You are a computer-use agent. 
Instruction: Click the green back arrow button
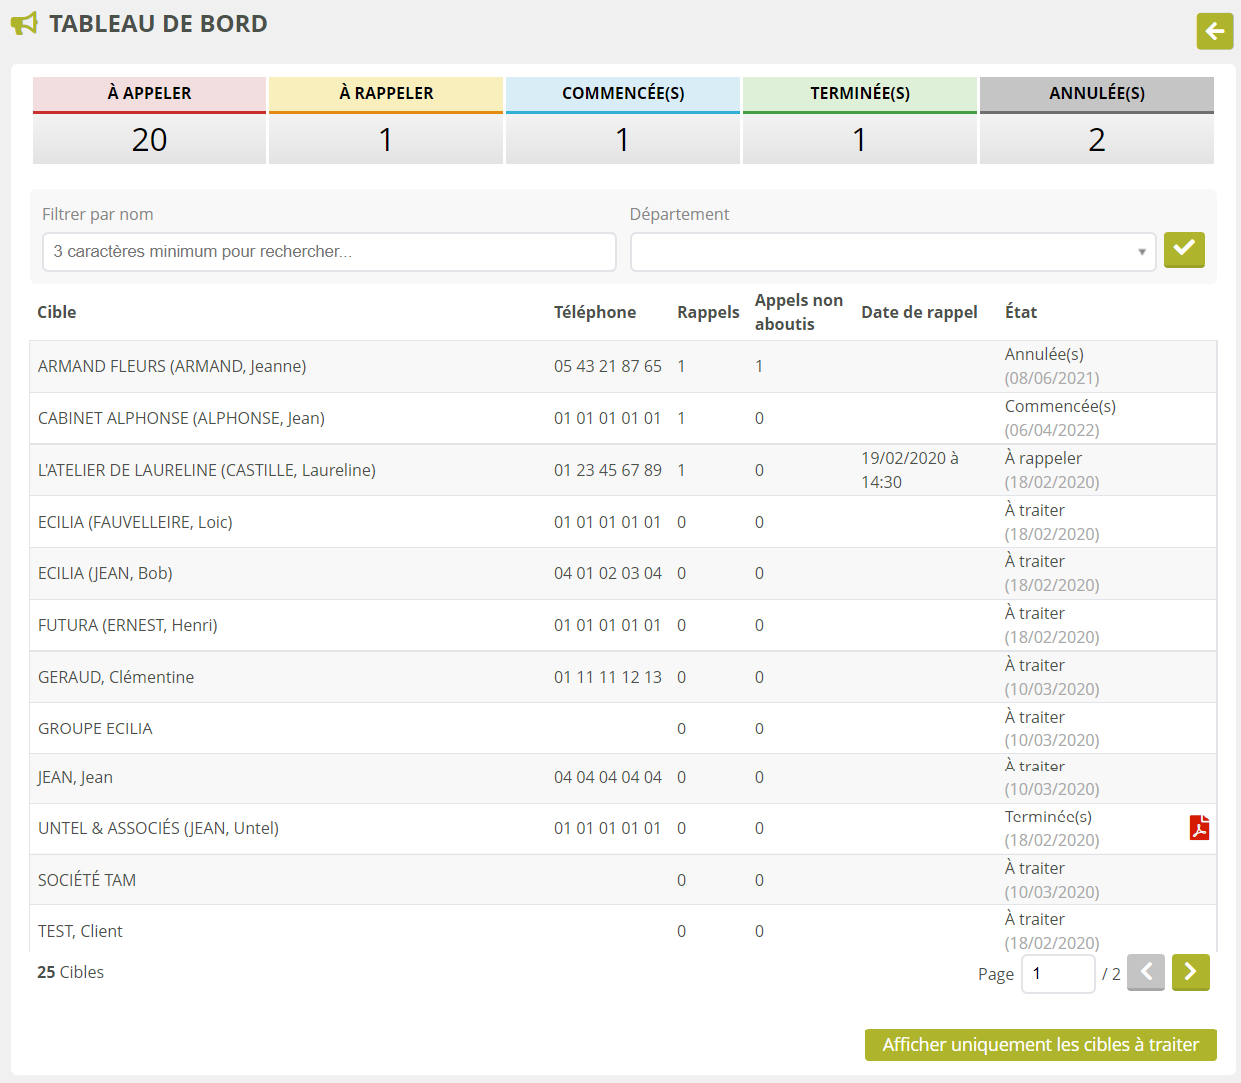[1214, 31]
